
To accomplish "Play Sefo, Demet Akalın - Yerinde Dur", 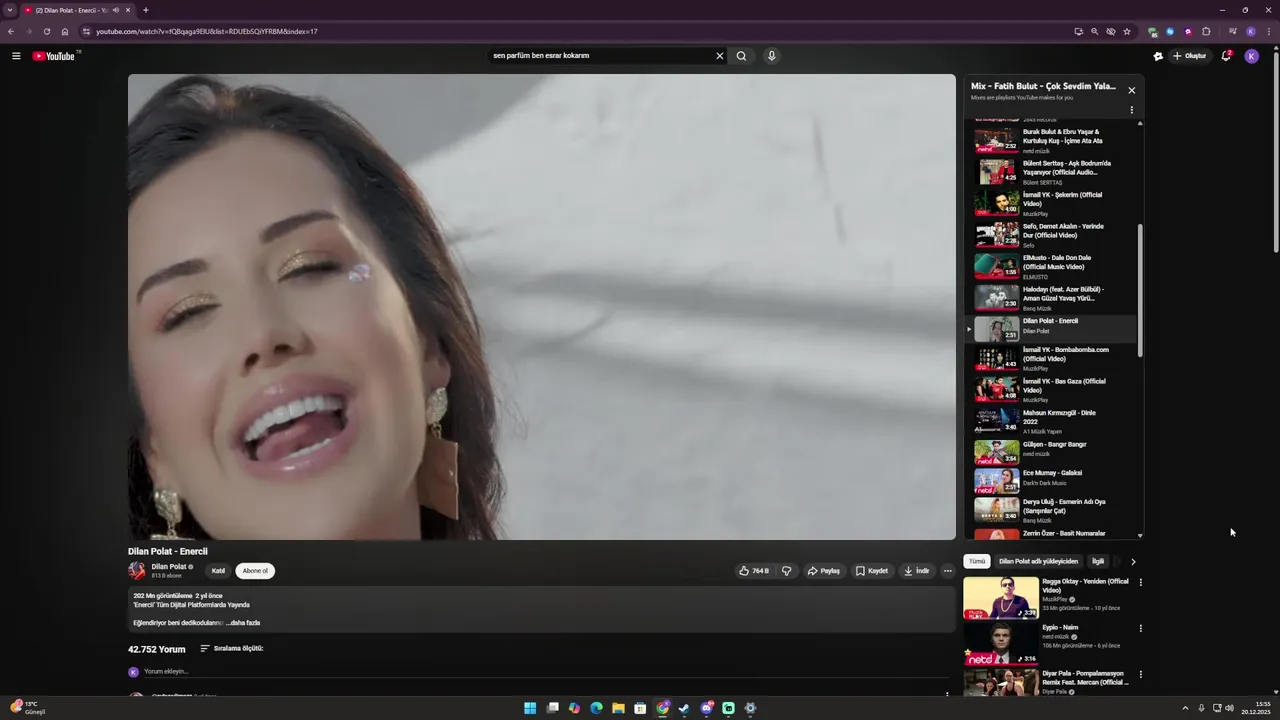I will [x=1053, y=235].
